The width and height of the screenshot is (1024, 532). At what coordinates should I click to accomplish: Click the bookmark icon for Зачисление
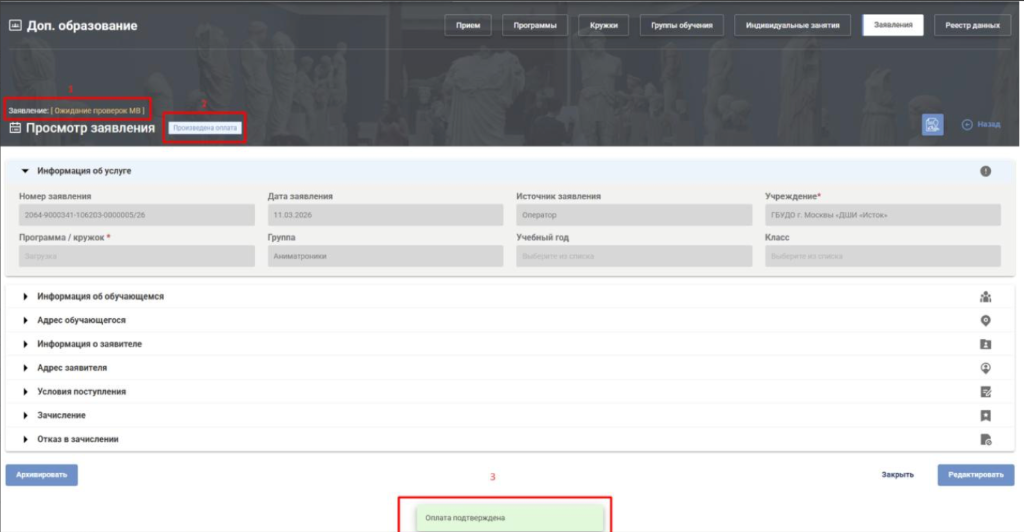(985, 416)
